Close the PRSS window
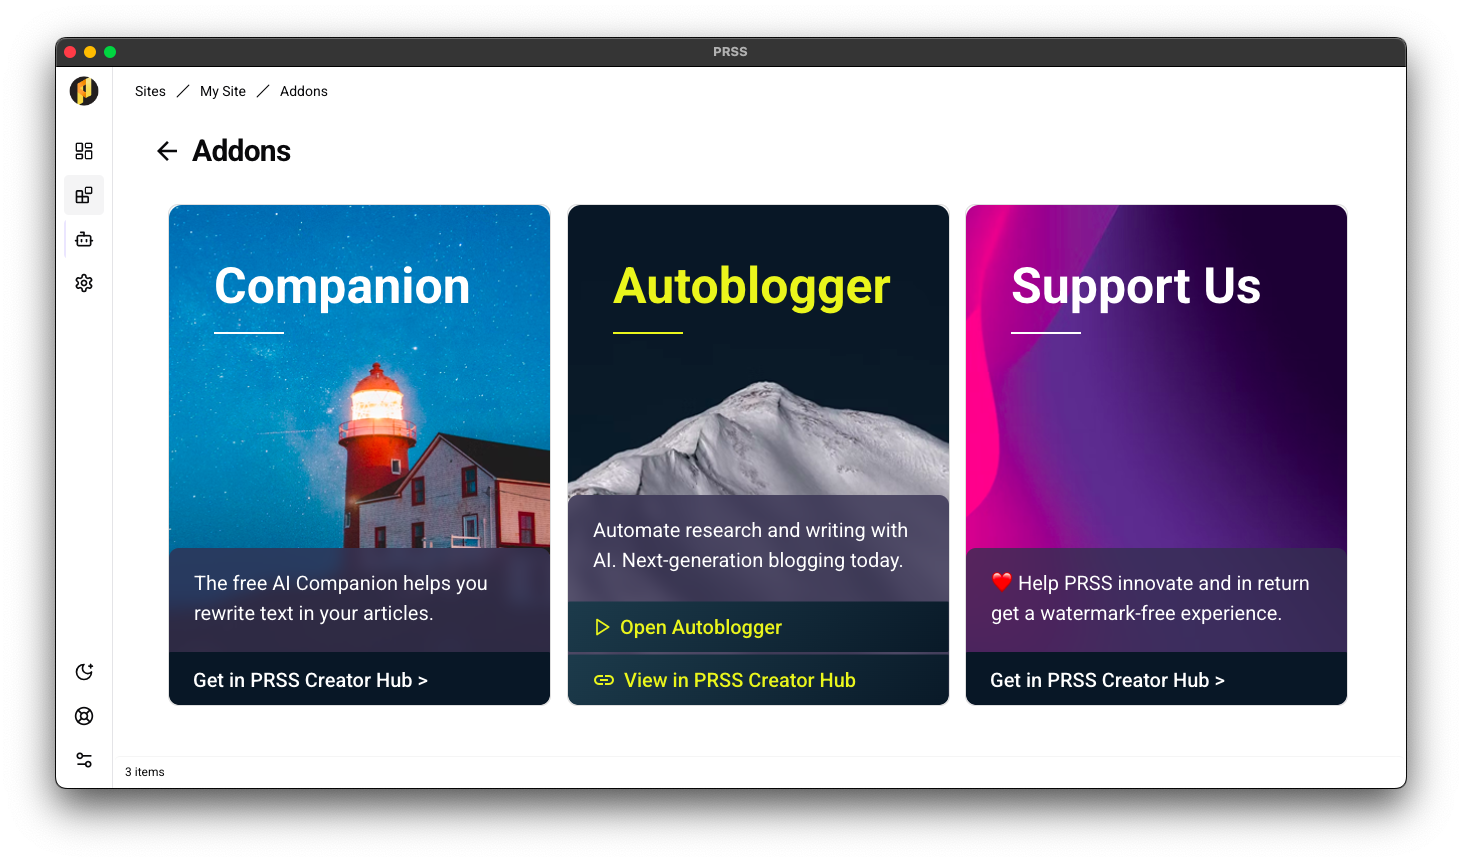The width and height of the screenshot is (1462, 862). (70, 52)
